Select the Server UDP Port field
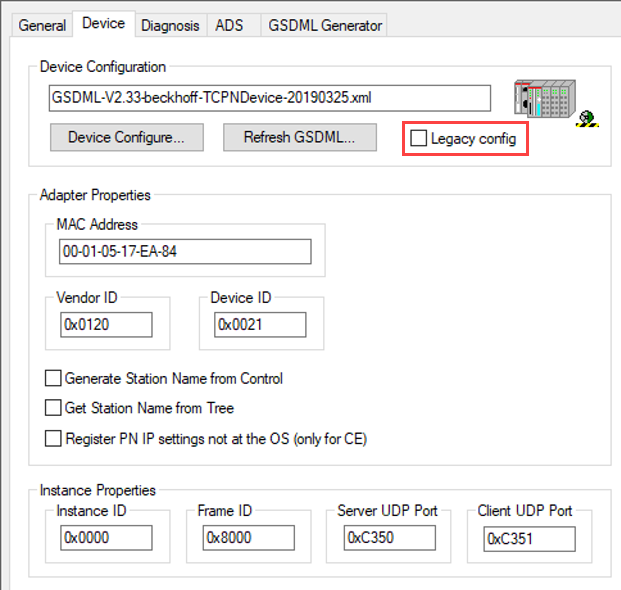The width and height of the screenshot is (621, 590). click(389, 538)
